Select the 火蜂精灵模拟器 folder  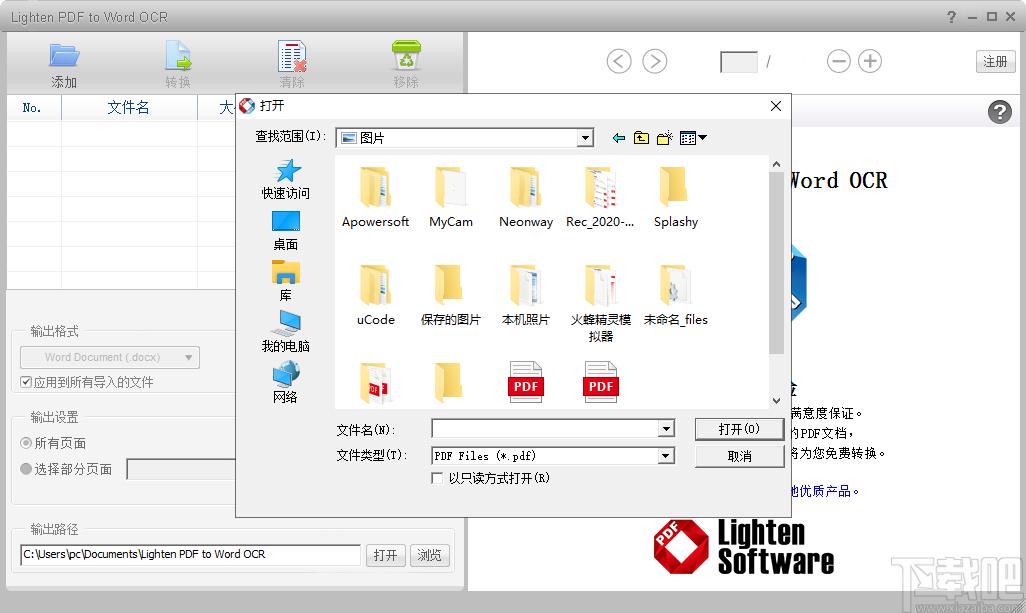pos(601,303)
